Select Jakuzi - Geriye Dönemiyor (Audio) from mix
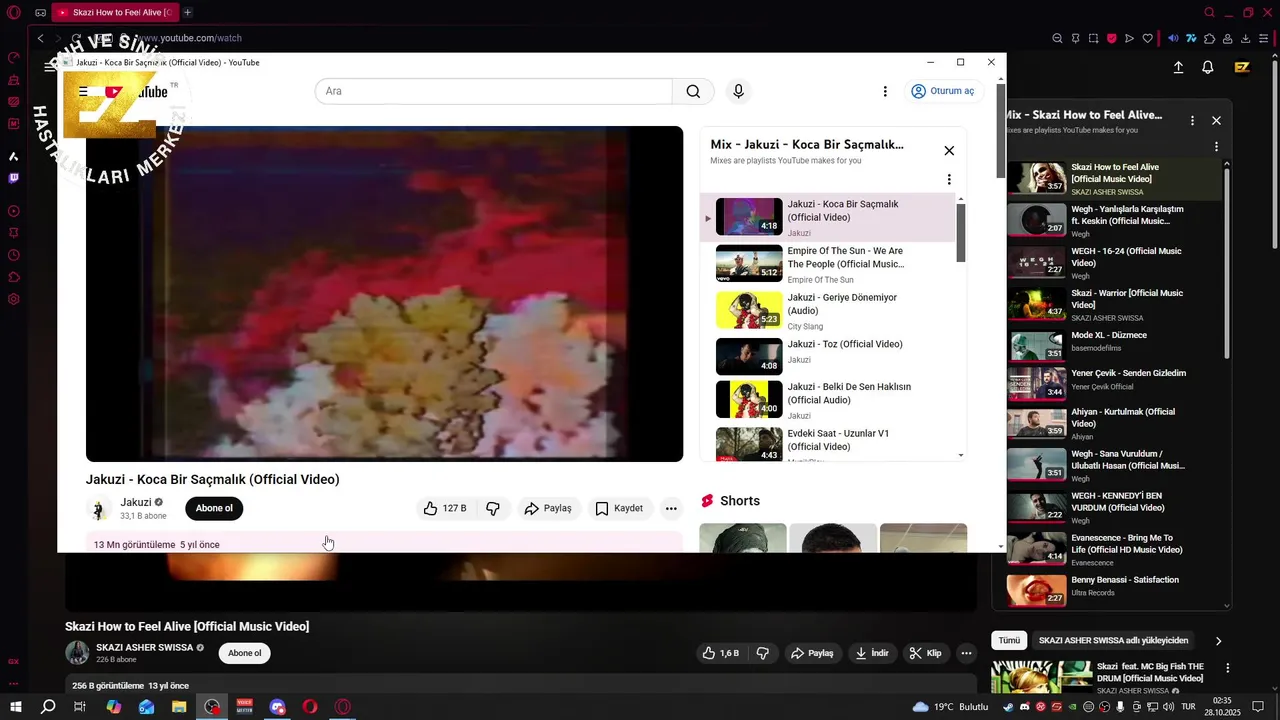Image resolution: width=1280 pixels, height=720 pixels. coord(828,311)
